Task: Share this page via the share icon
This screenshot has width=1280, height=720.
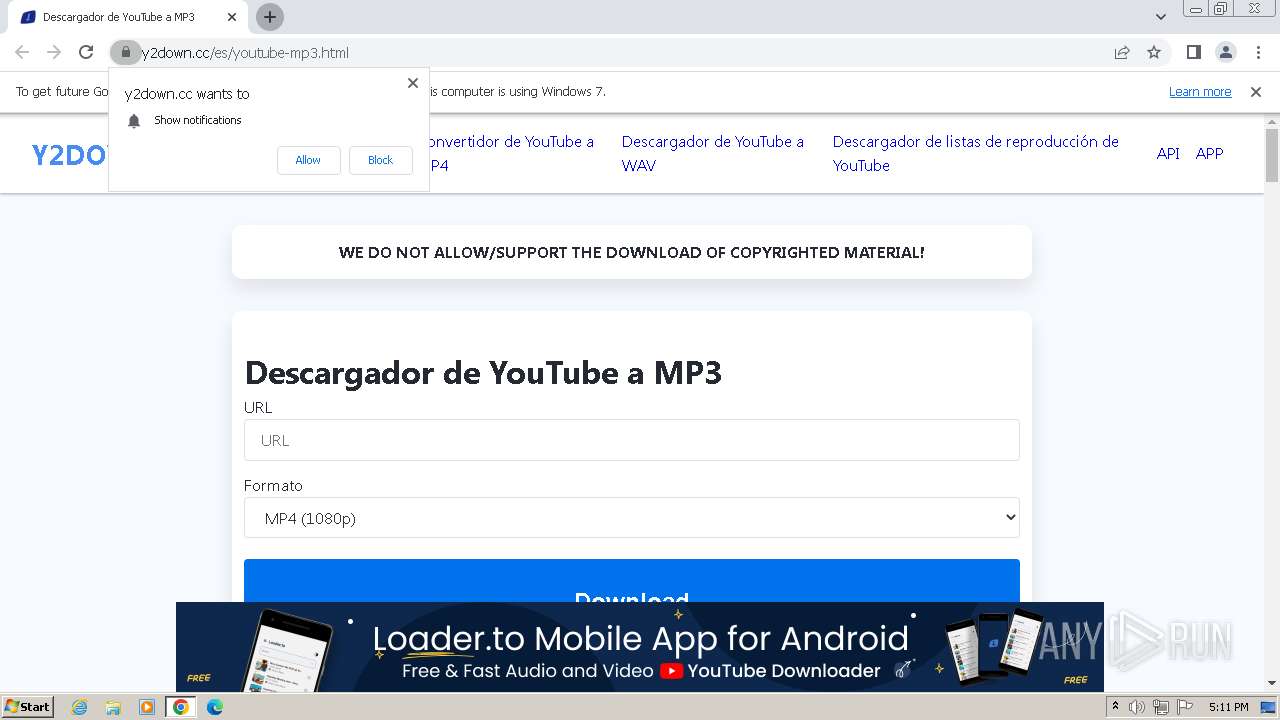Action: pos(1122,52)
